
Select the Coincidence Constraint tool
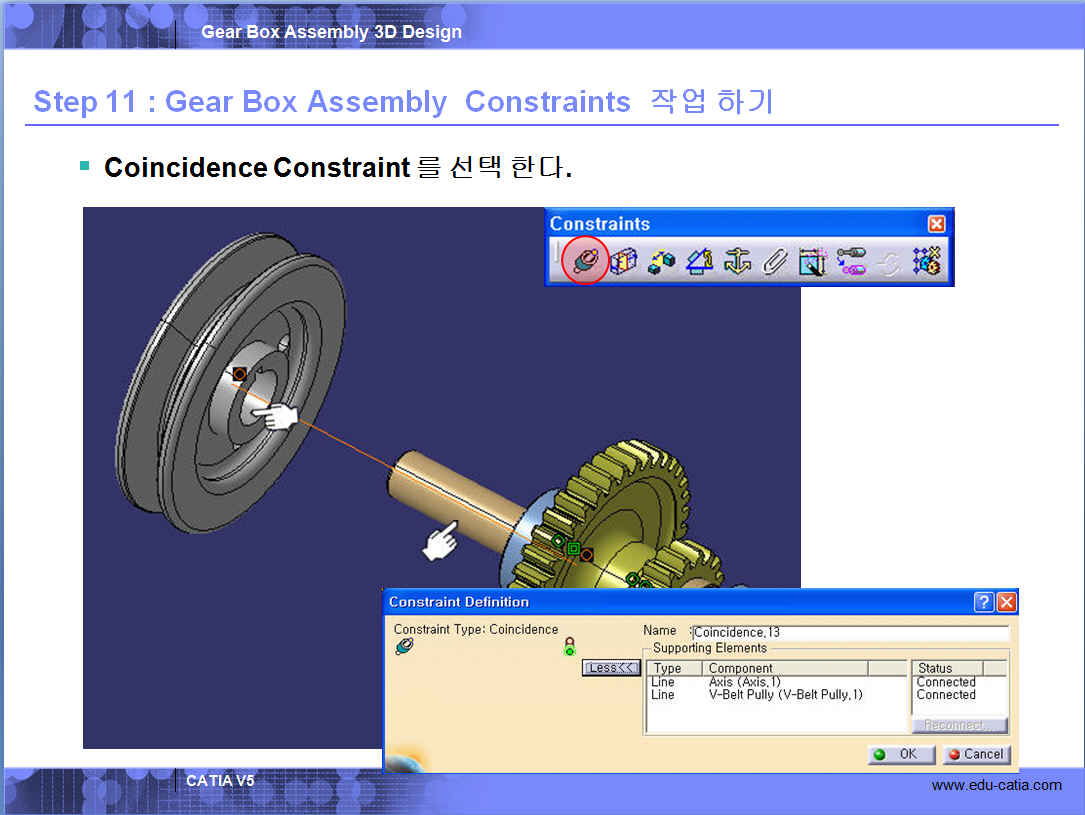pyautogui.click(x=585, y=262)
